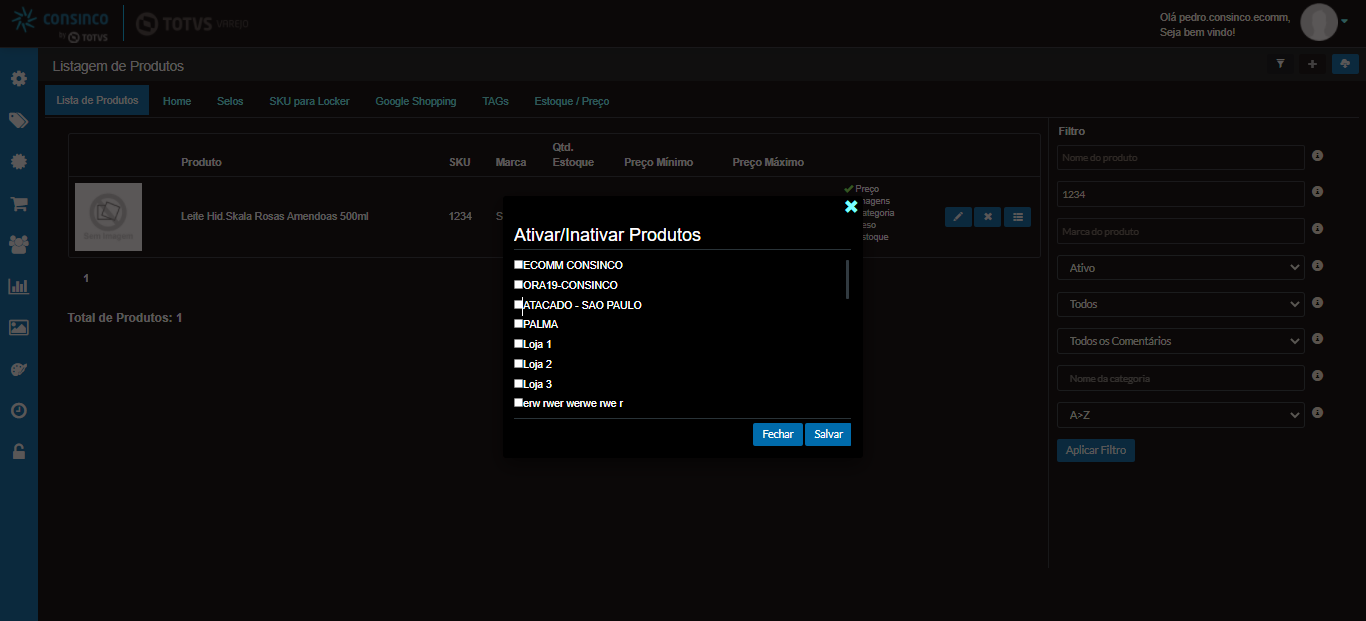Check the PALMA checkbox
Screen dimensions: 1366x621
pos(519,324)
